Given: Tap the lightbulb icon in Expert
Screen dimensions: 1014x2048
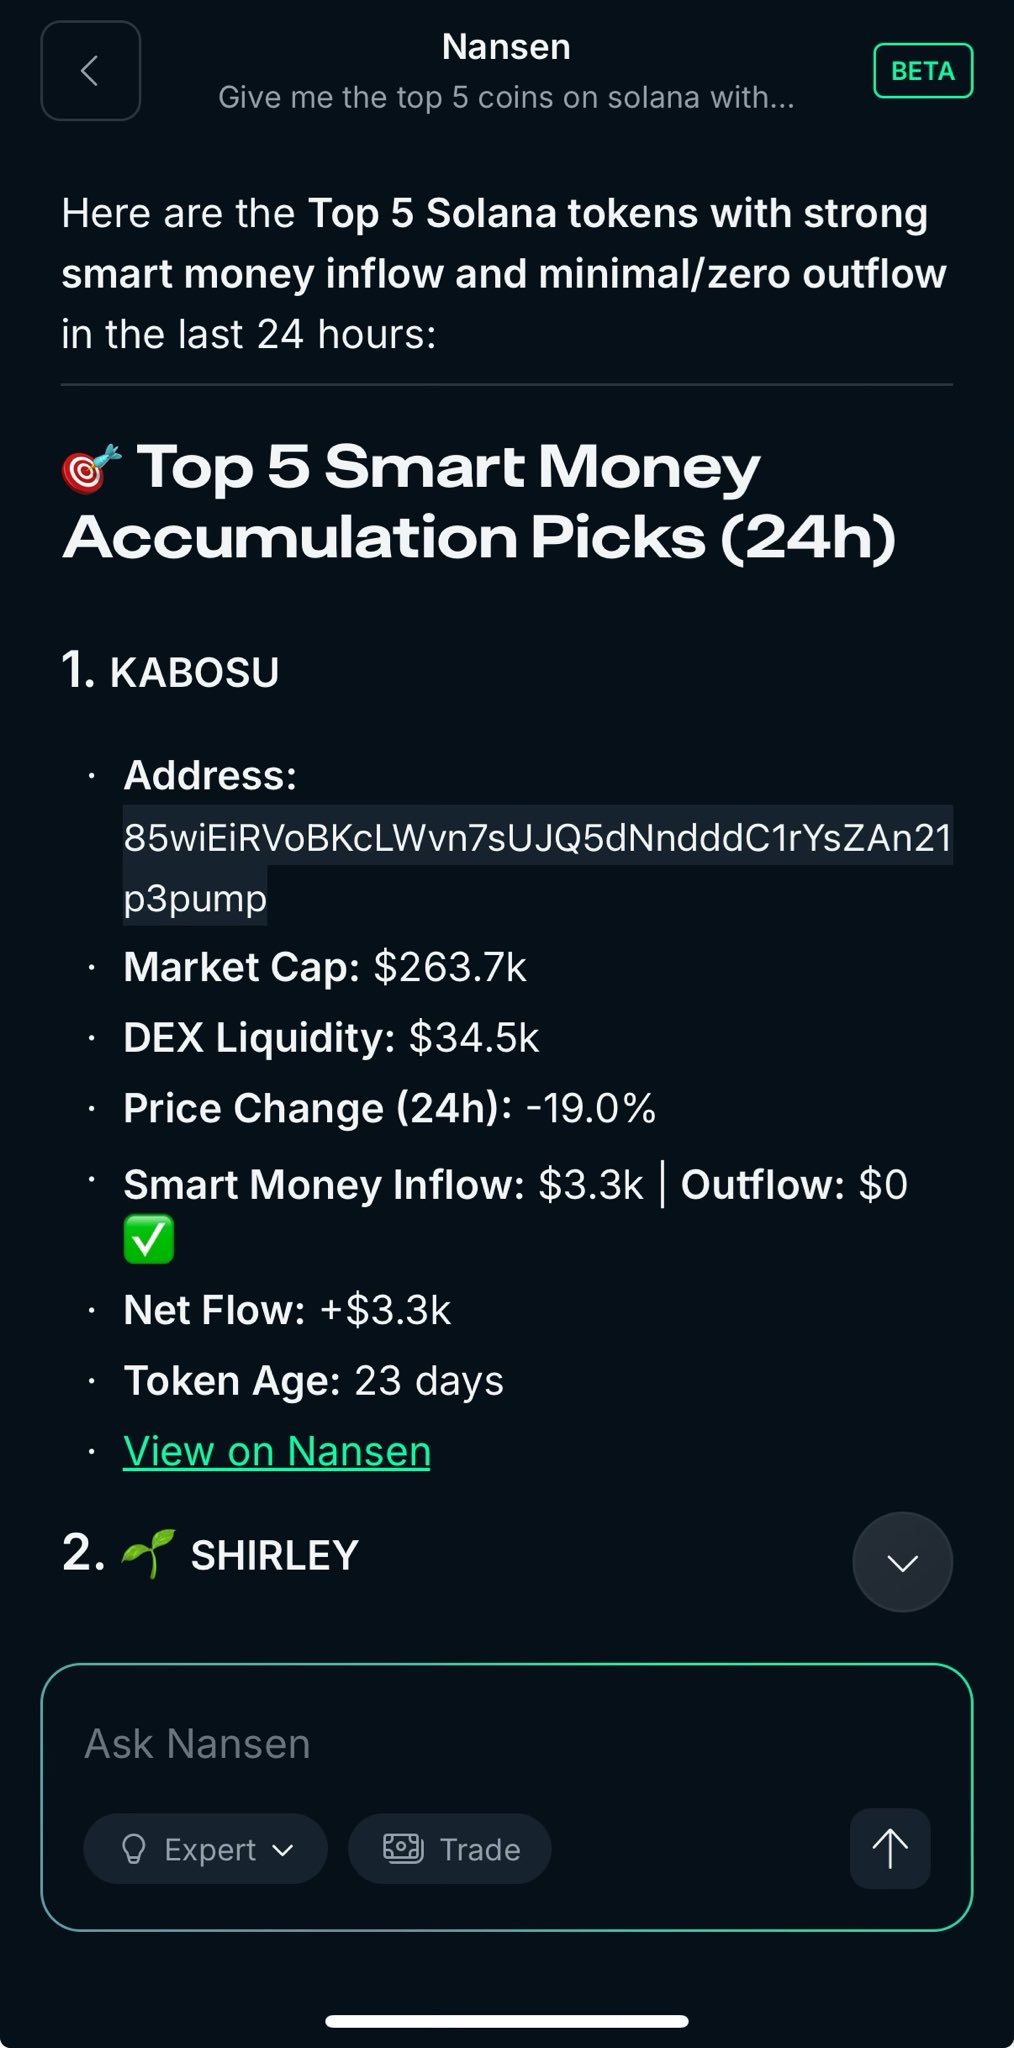Looking at the screenshot, I should (133, 1849).
